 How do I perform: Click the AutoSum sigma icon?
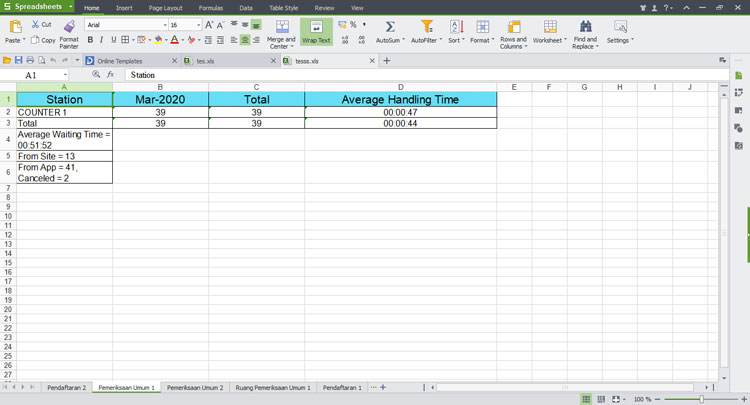[x=390, y=26]
